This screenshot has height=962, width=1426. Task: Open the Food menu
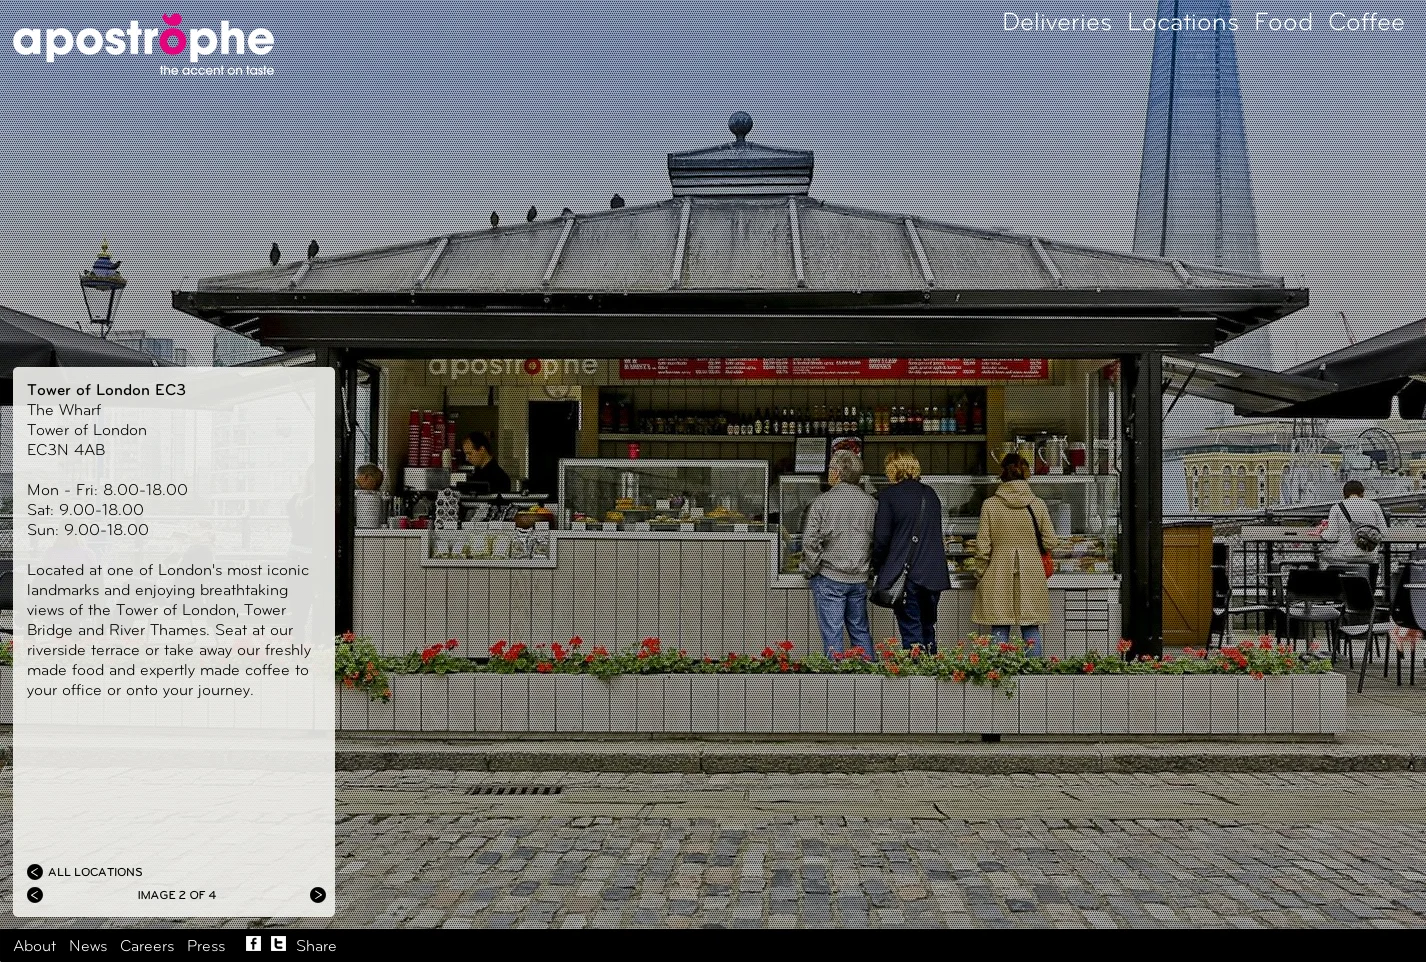pos(1283,22)
